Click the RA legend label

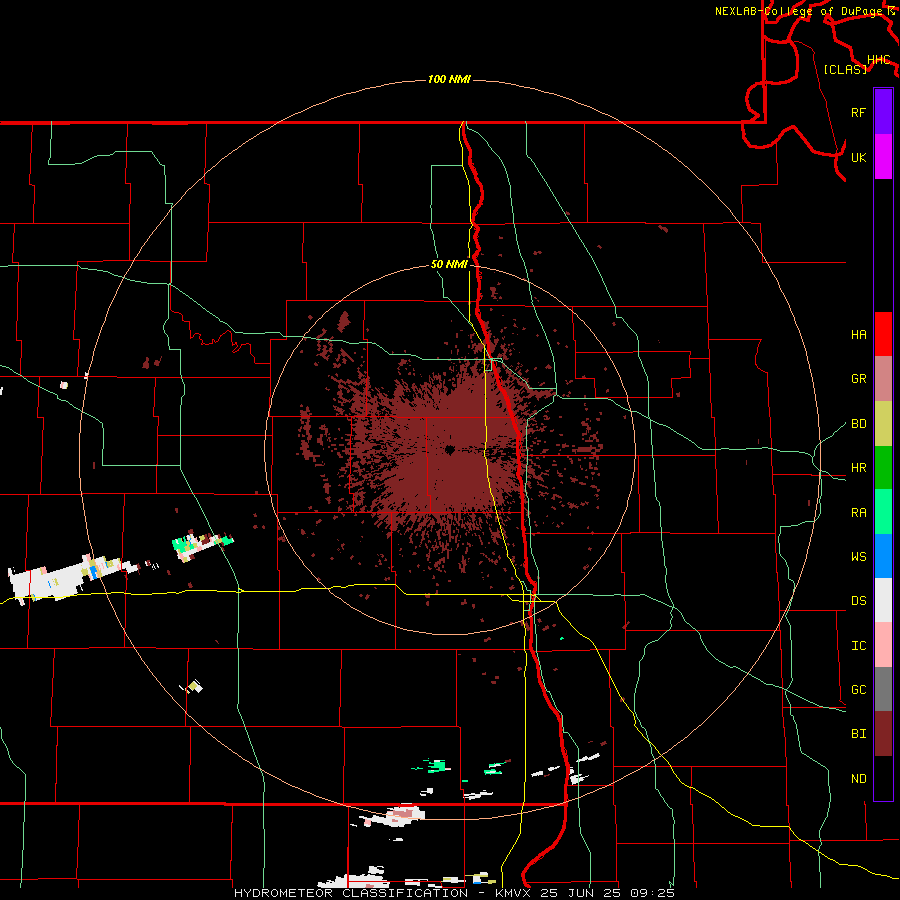click(859, 513)
